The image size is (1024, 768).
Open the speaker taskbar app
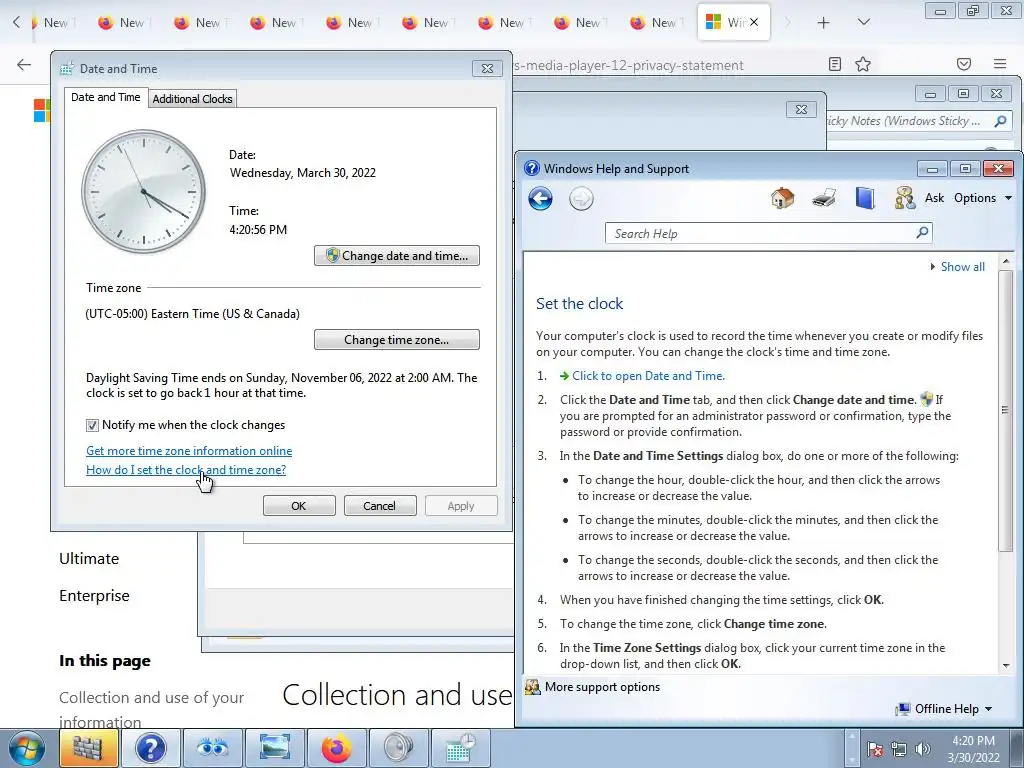tap(398, 748)
